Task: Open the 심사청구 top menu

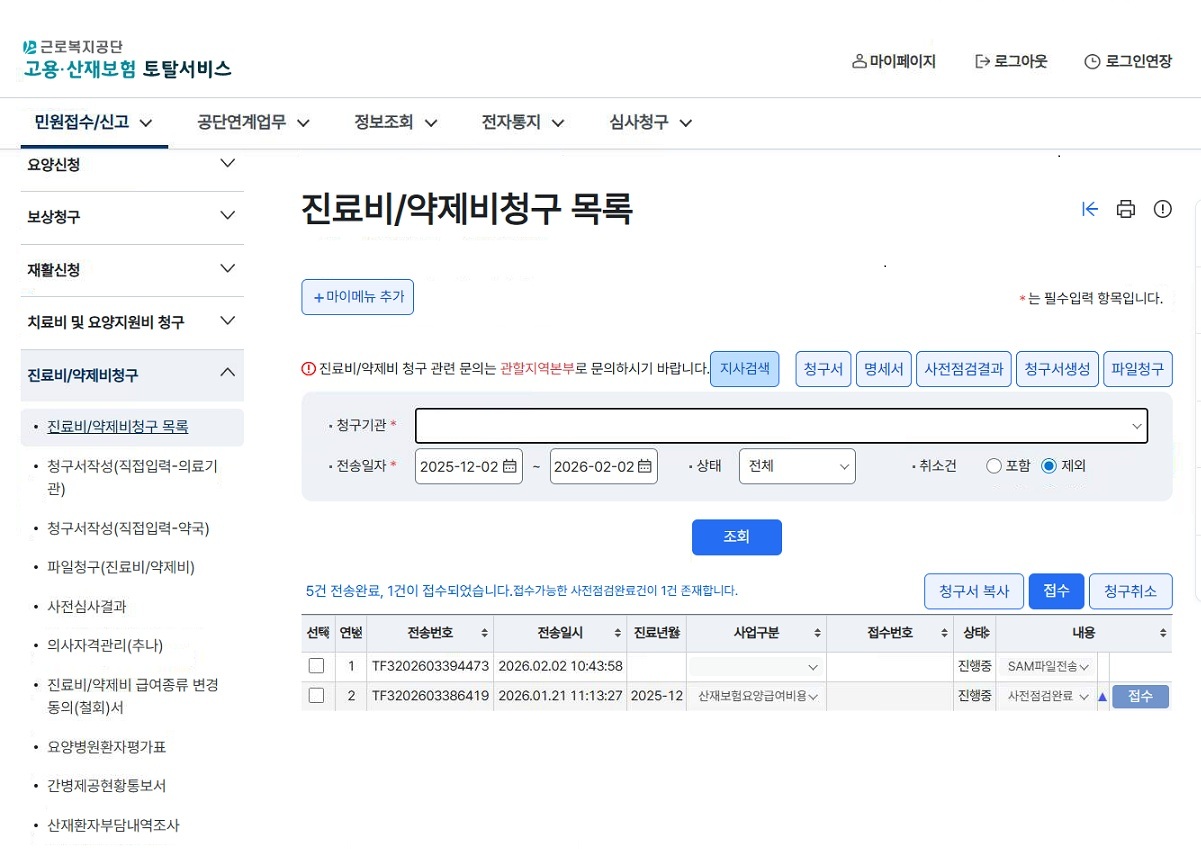Action: tap(651, 123)
